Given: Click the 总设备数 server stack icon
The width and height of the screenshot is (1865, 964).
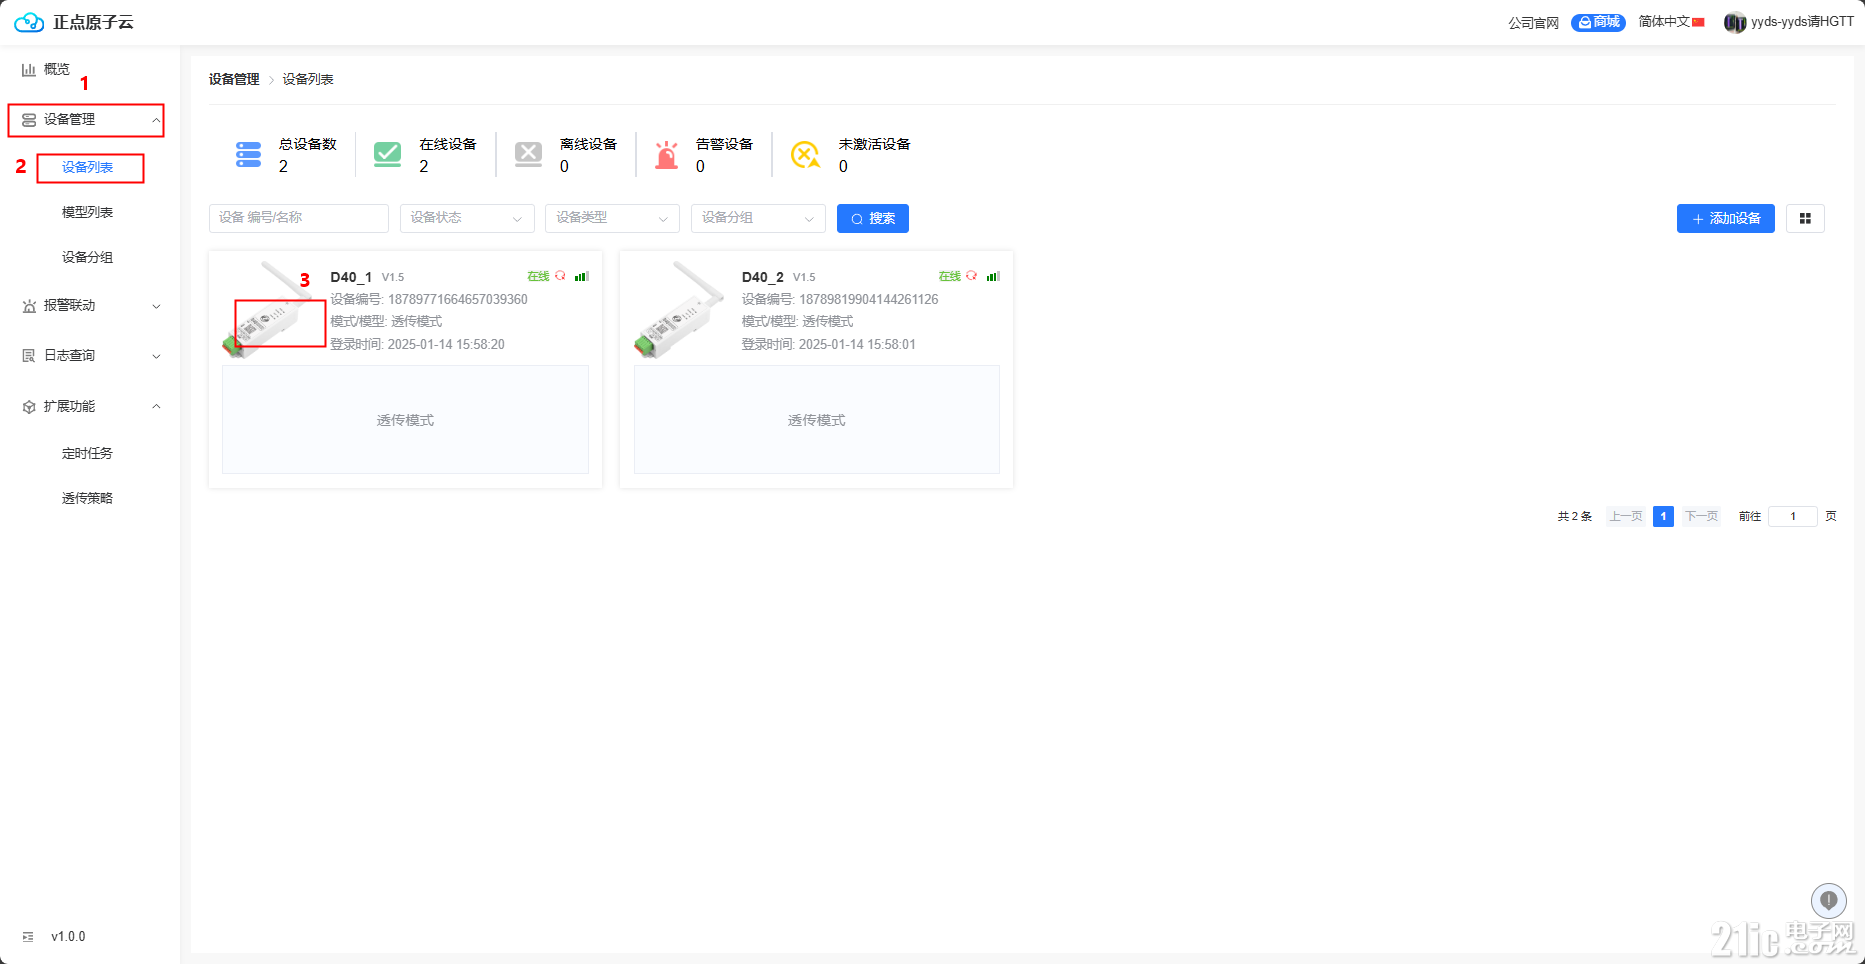Looking at the screenshot, I should point(248,155).
